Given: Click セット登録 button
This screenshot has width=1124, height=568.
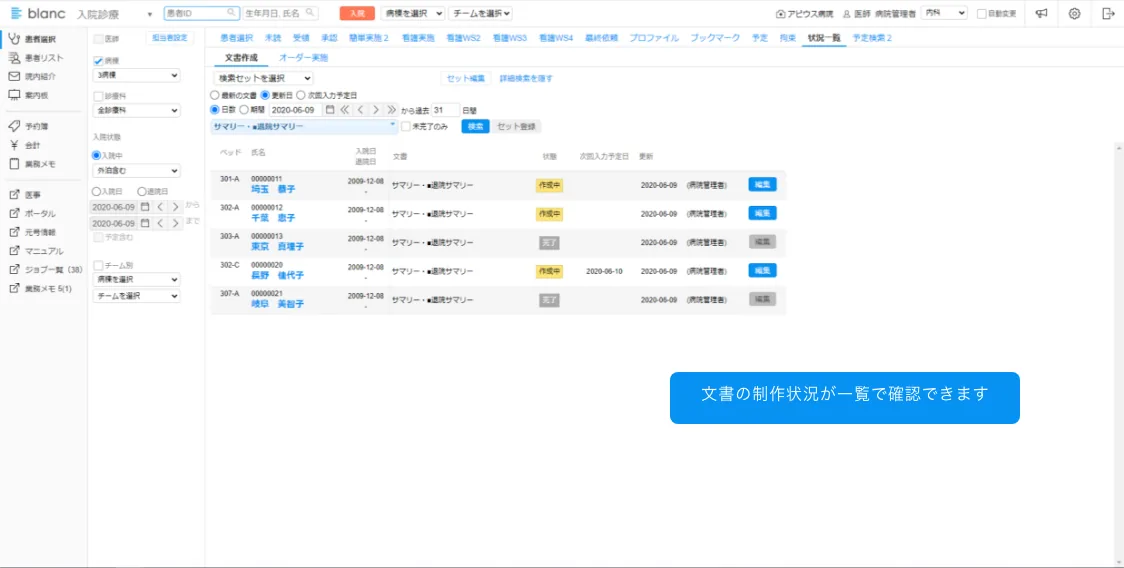Looking at the screenshot, I should click(x=517, y=126).
